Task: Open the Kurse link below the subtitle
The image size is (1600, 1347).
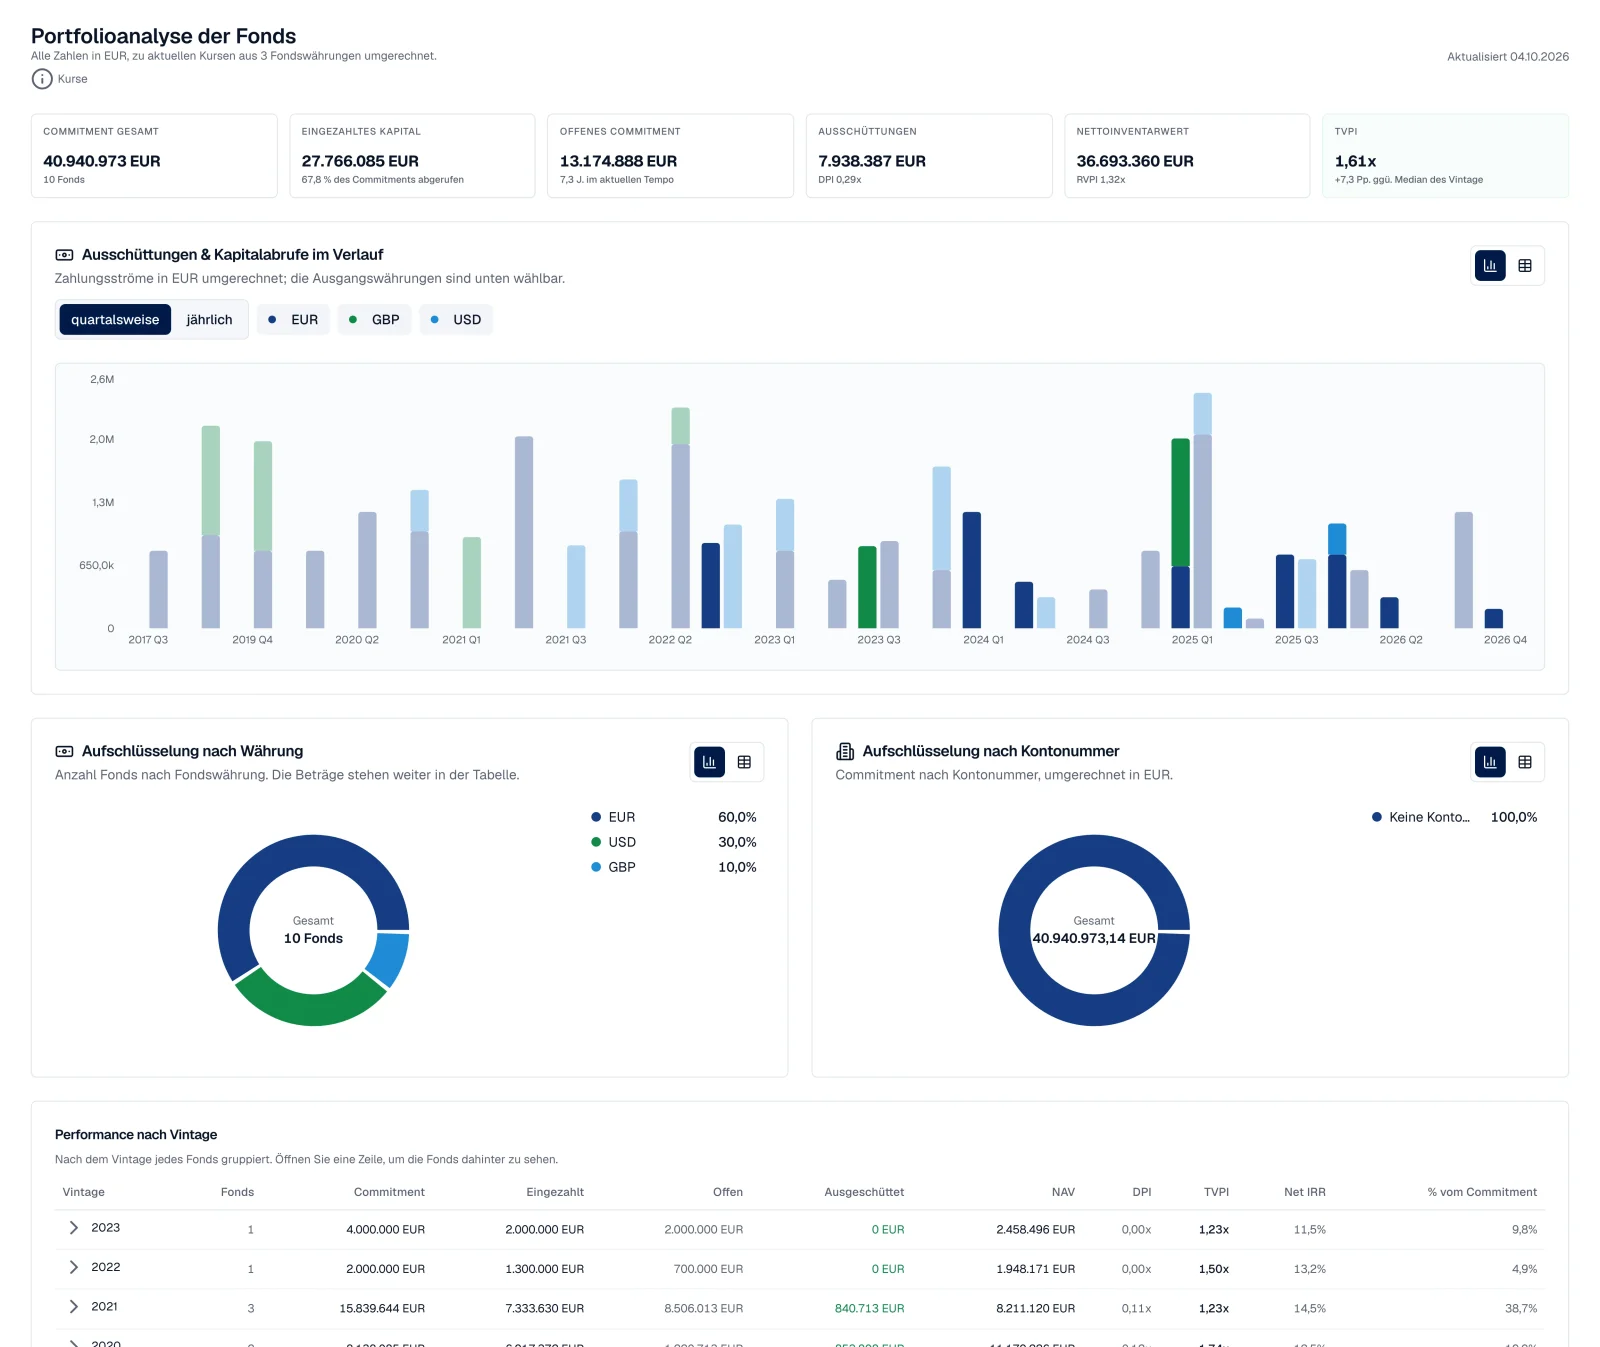Action: coord(72,79)
